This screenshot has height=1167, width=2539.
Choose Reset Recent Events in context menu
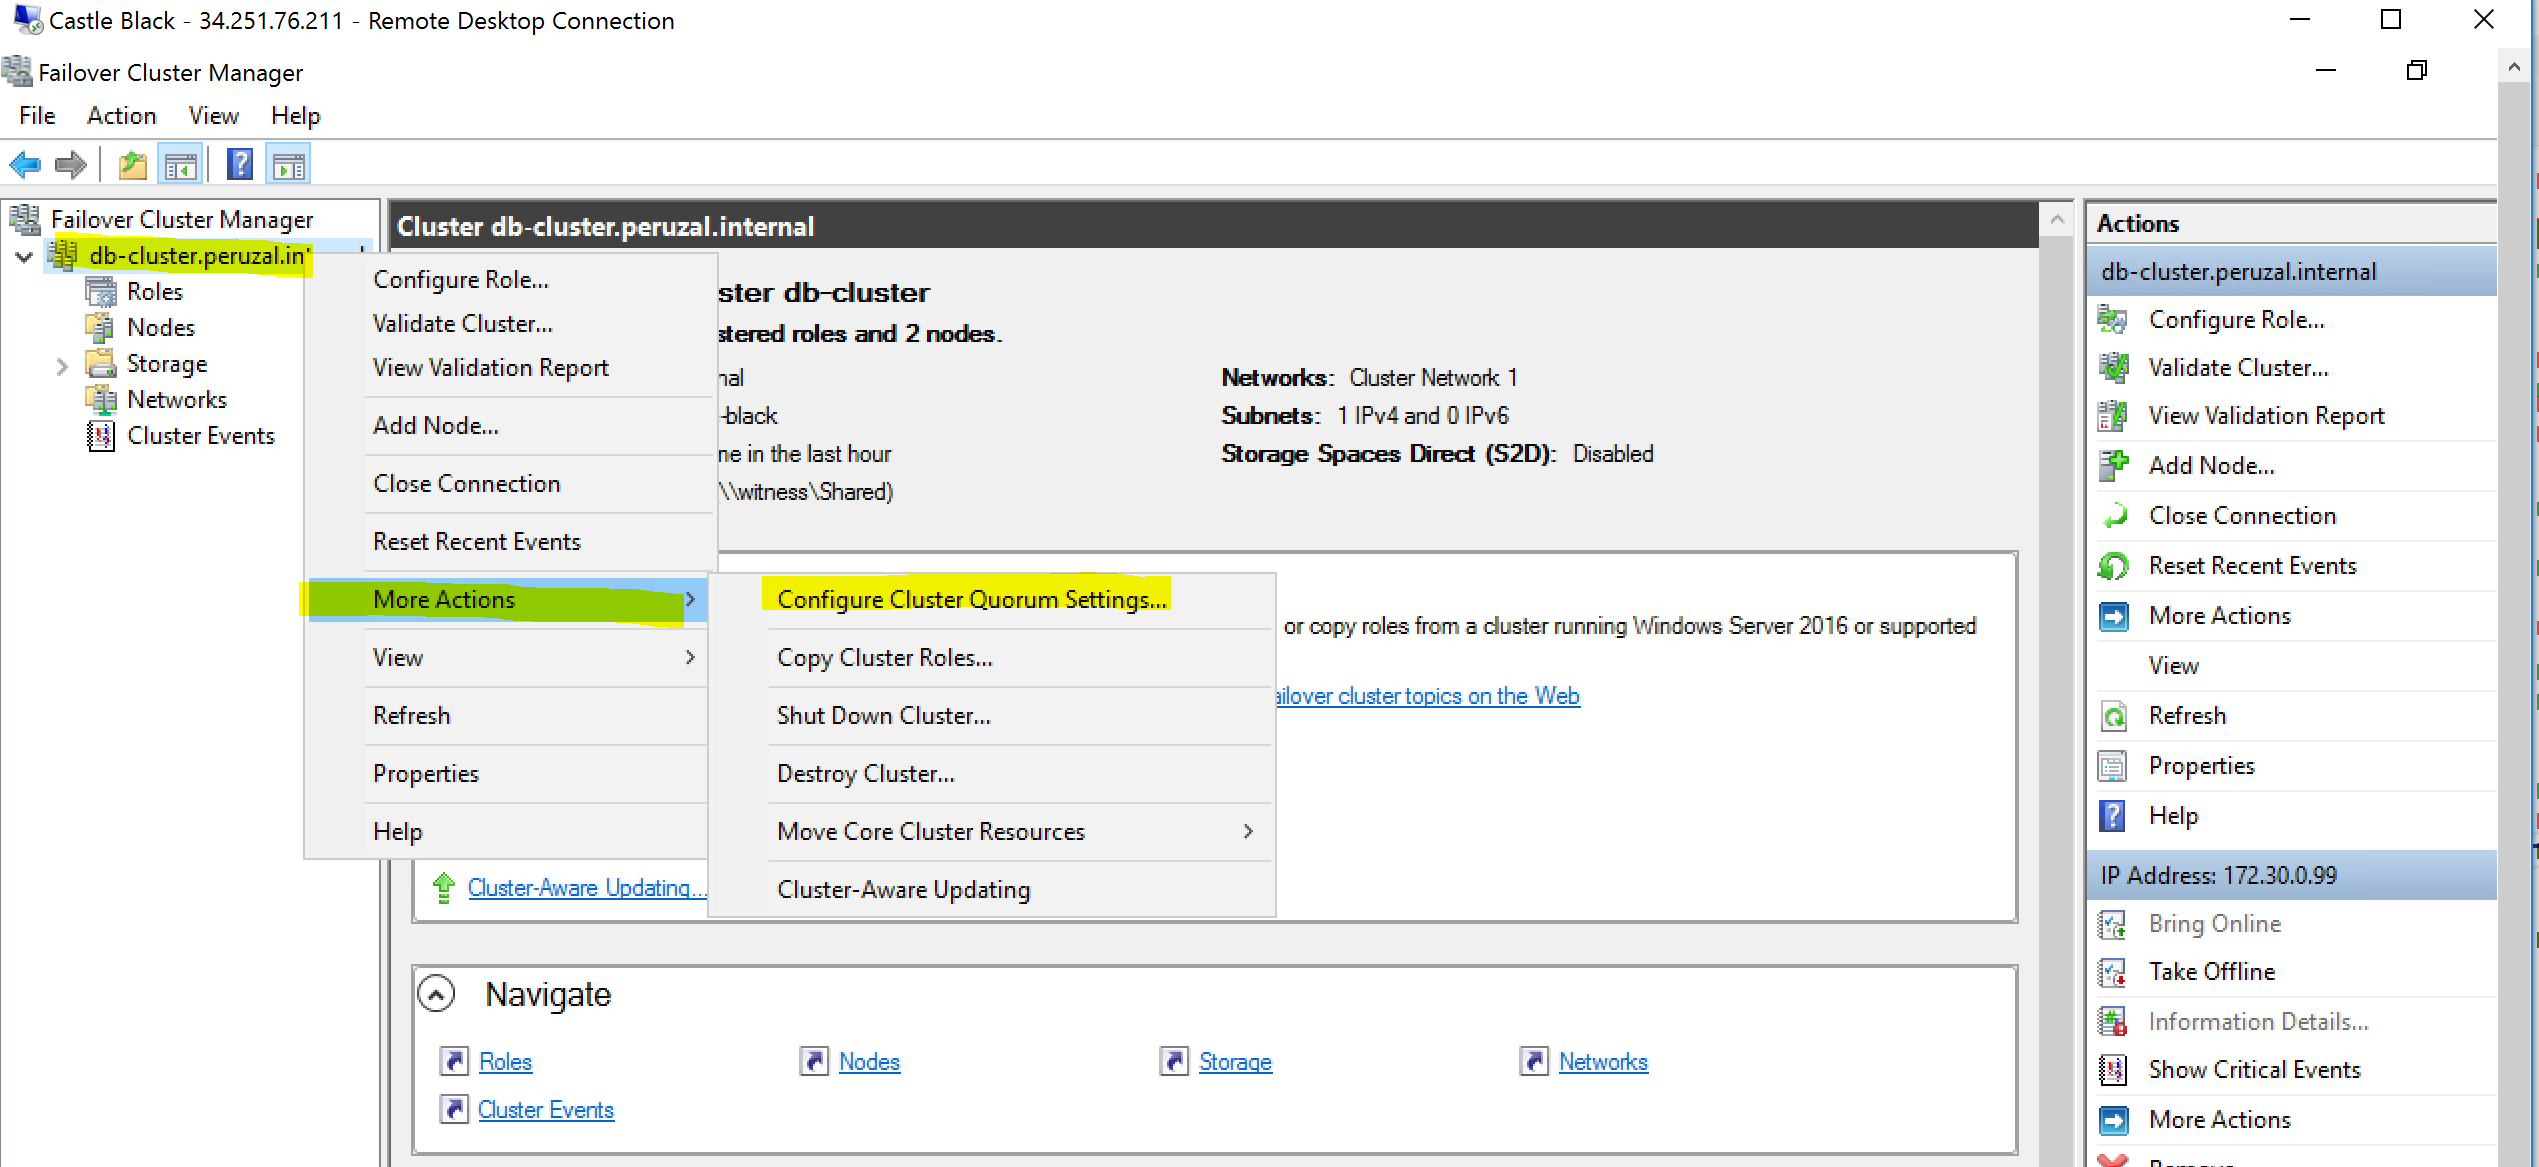pyautogui.click(x=477, y=541)
